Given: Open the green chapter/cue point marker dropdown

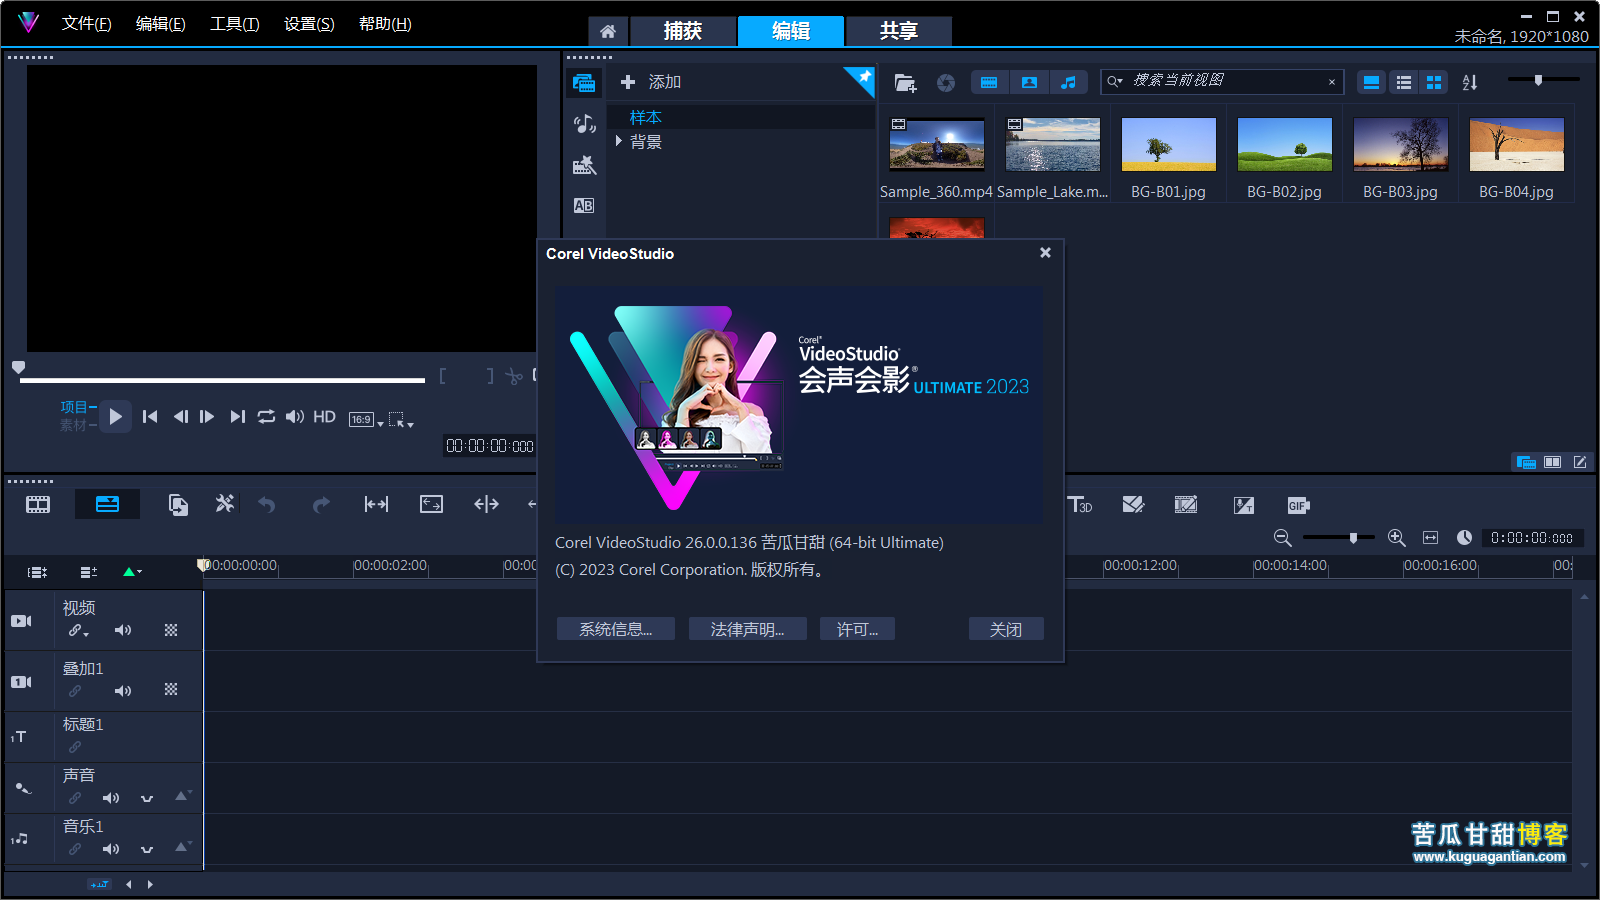Looking at the screenshot, I should [132, 572].
